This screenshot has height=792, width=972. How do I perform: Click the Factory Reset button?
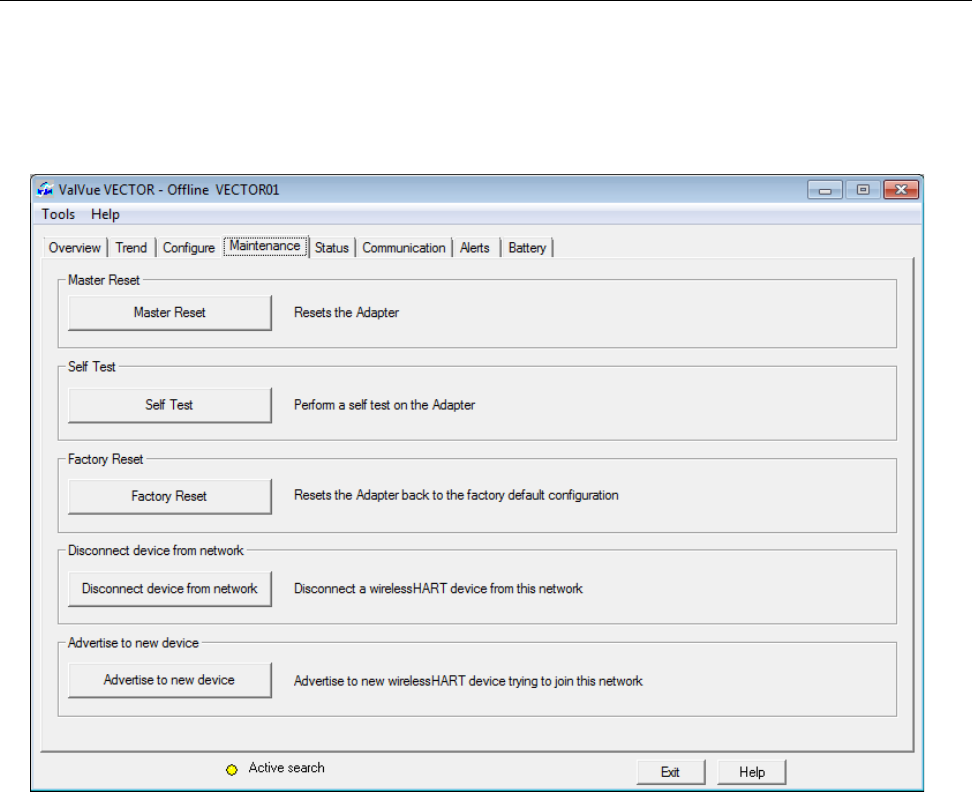click(x=170, y=496)
